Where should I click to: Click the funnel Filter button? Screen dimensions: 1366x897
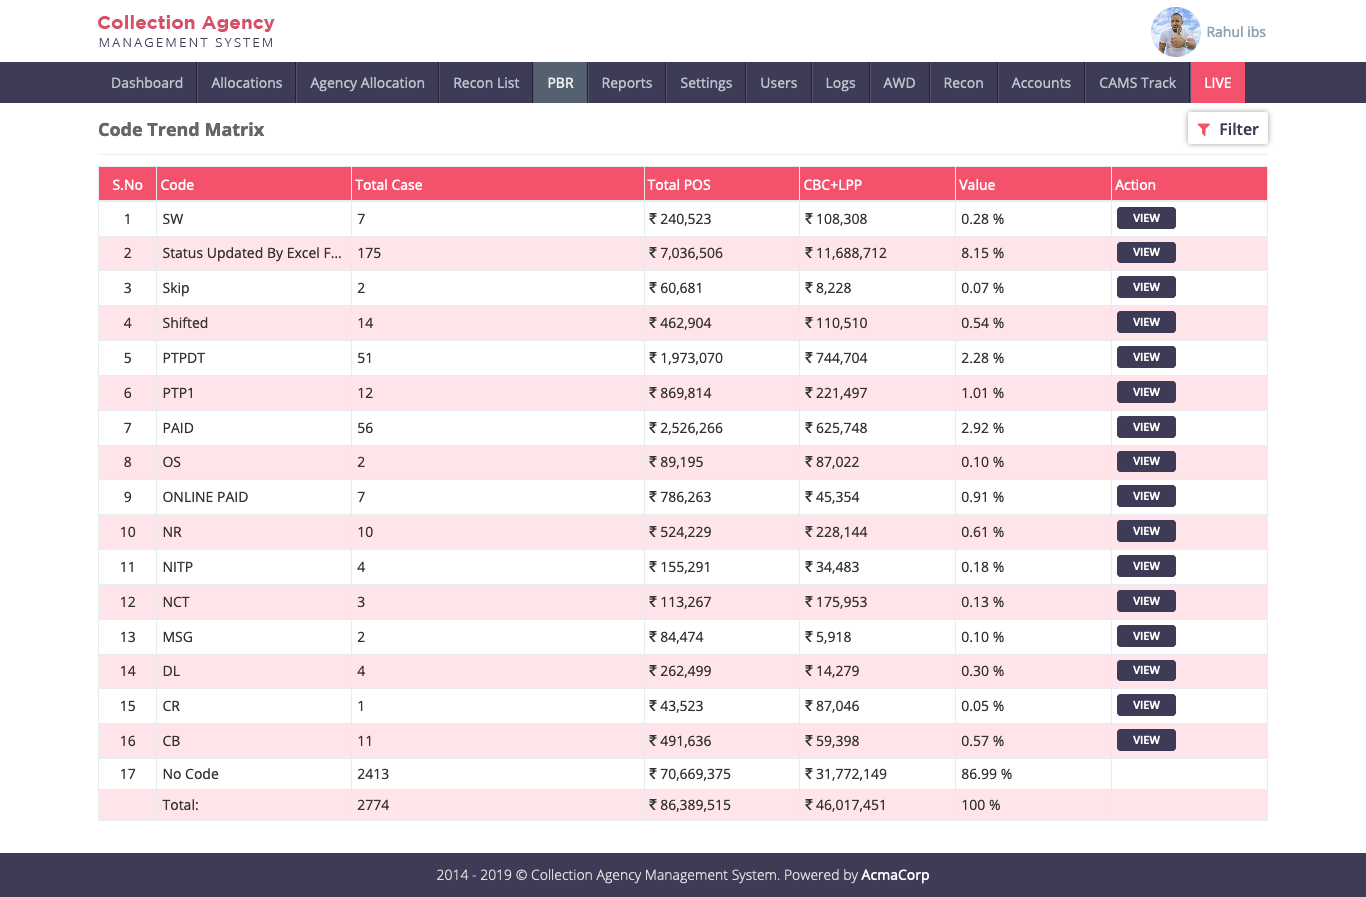click(x=1227, y=129)
